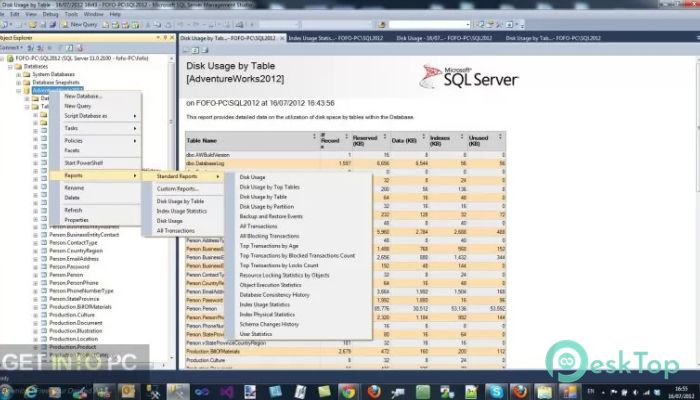Image resolution: width=700 pixels, height=400 pixels.
Task: Open Skype from the taskbar
Action: click(496, 392)
